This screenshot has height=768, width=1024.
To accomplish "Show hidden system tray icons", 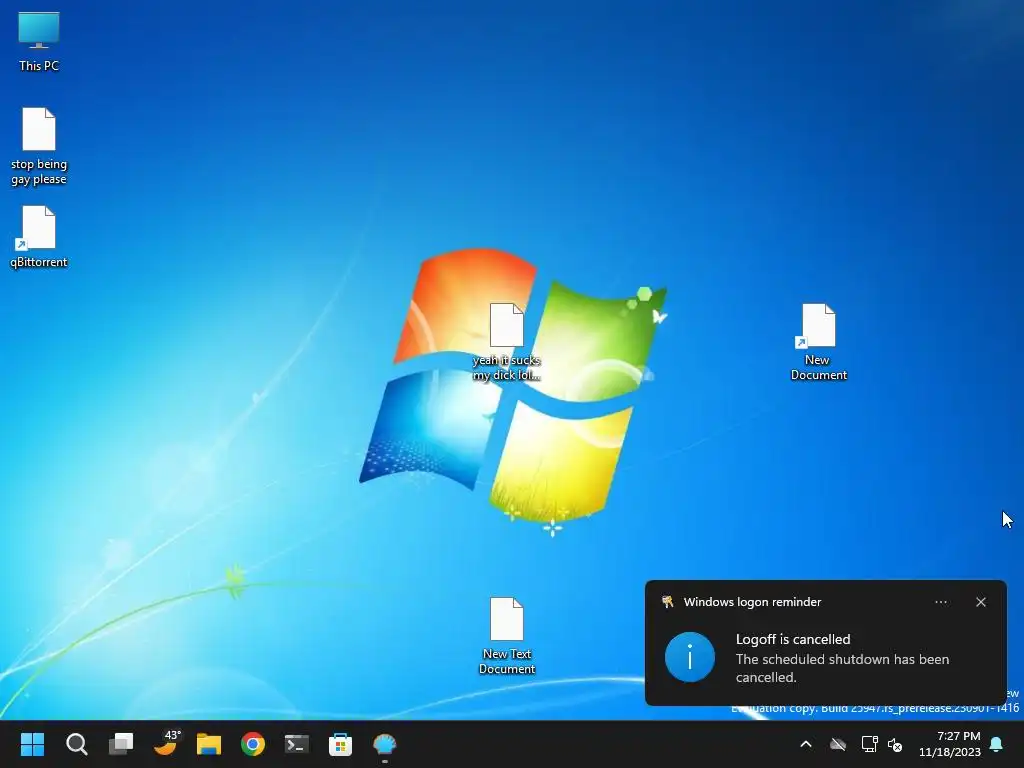I will (x=806, y=744).
